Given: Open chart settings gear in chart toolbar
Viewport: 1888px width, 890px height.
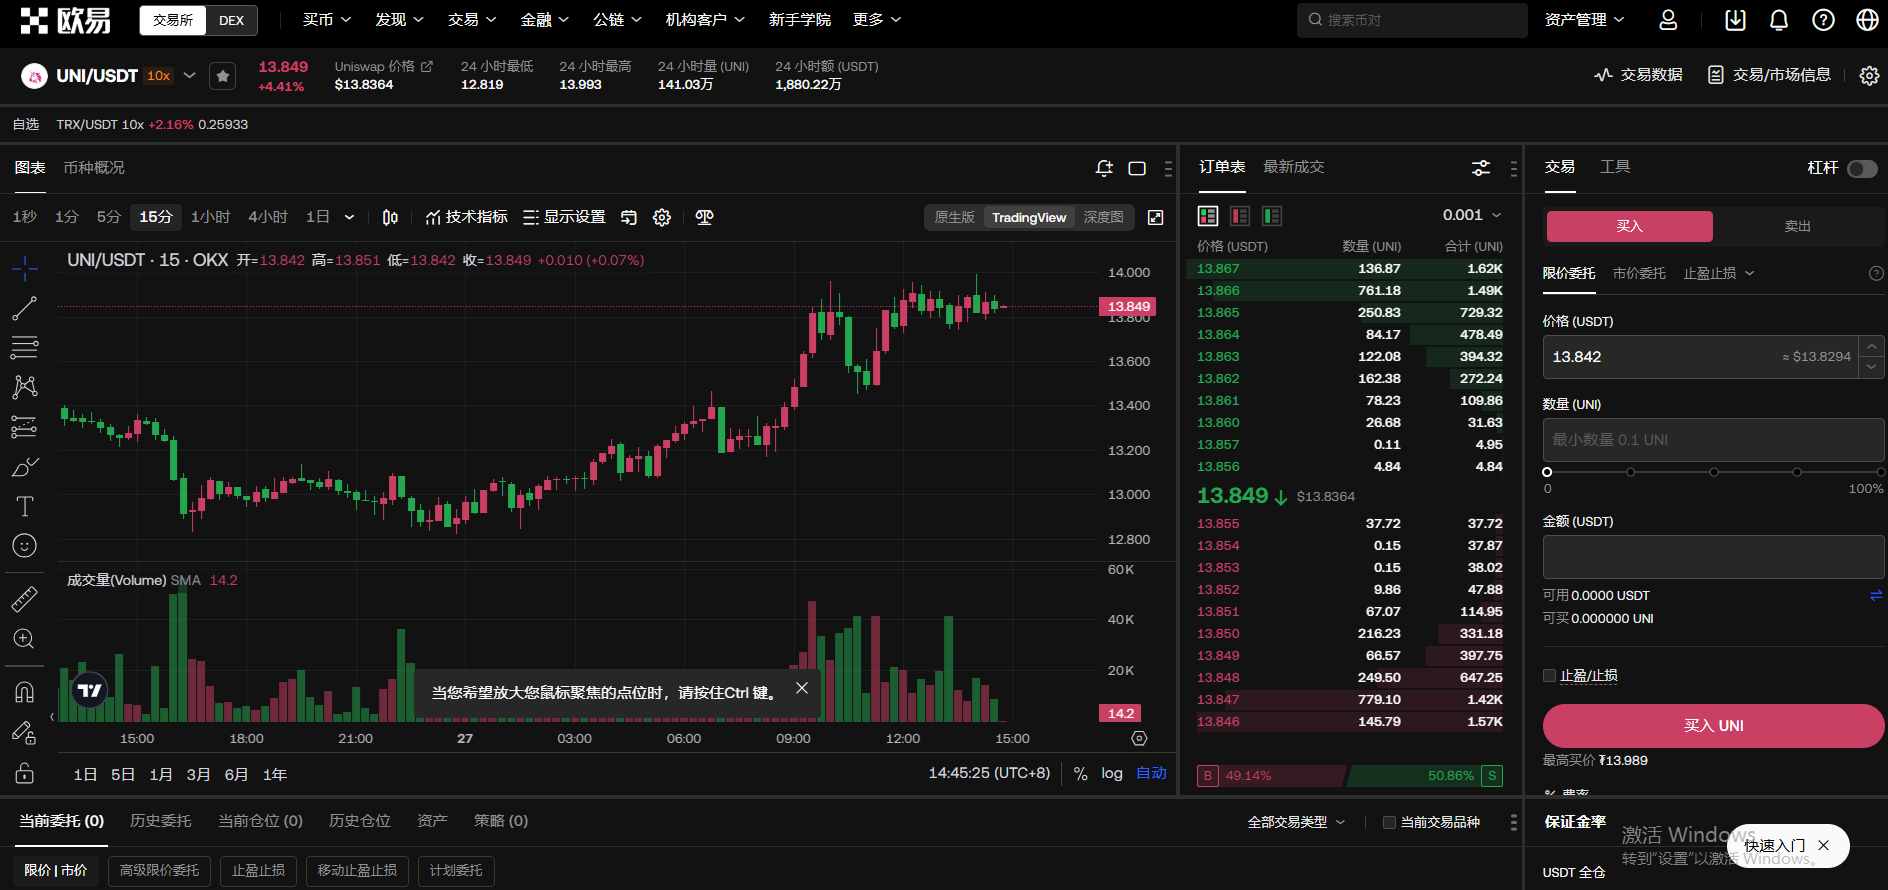Looking at the screenshot, I should click(x=662, y=218).
